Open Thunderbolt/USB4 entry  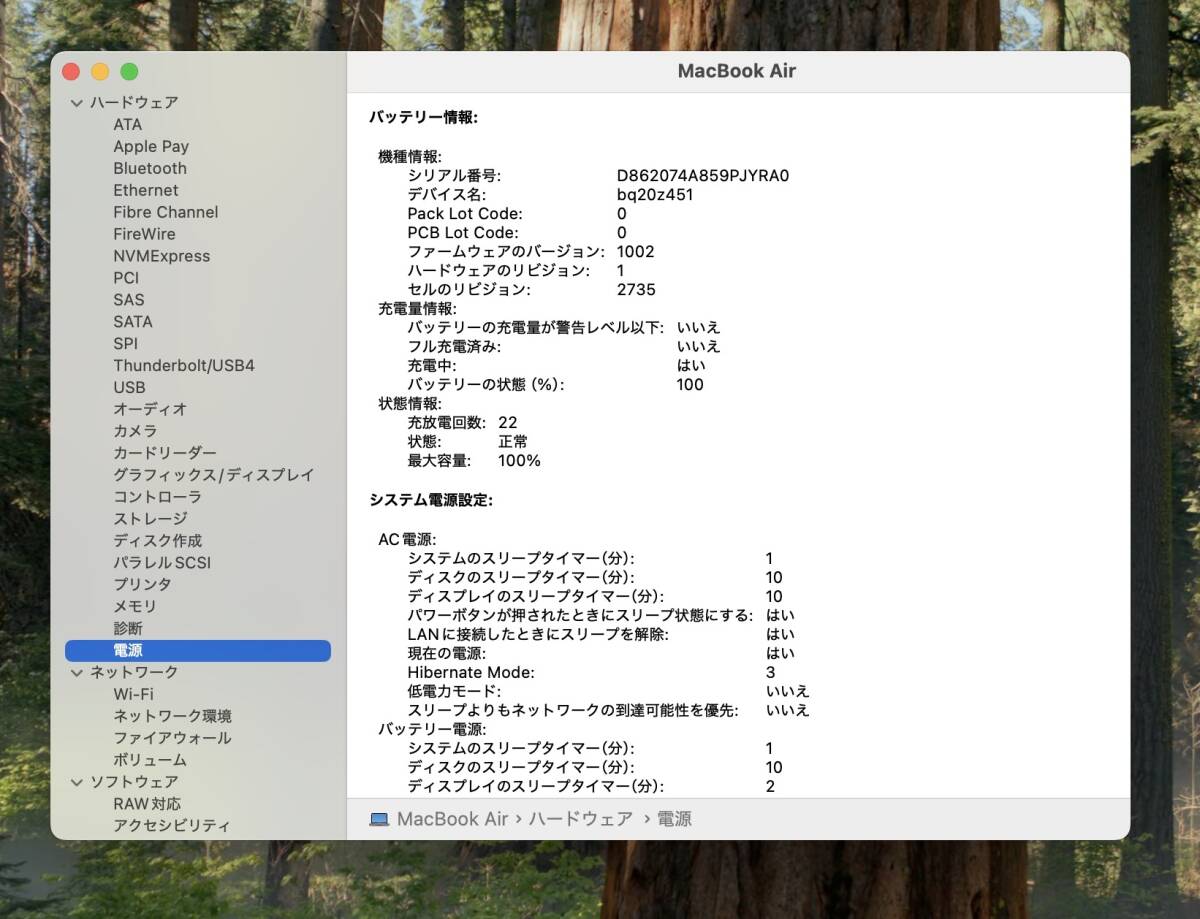[184, 366]
